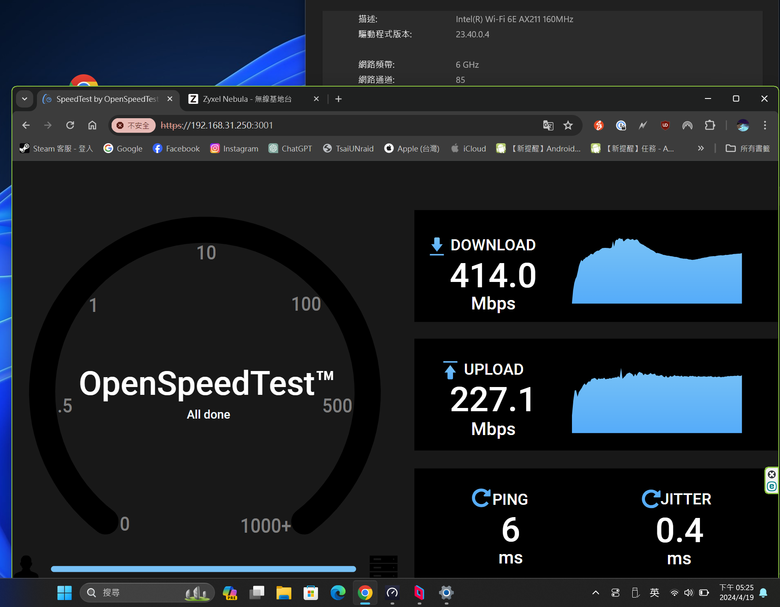Open the Facebook bookmark
780x607 pixels.
click(176, 148)
